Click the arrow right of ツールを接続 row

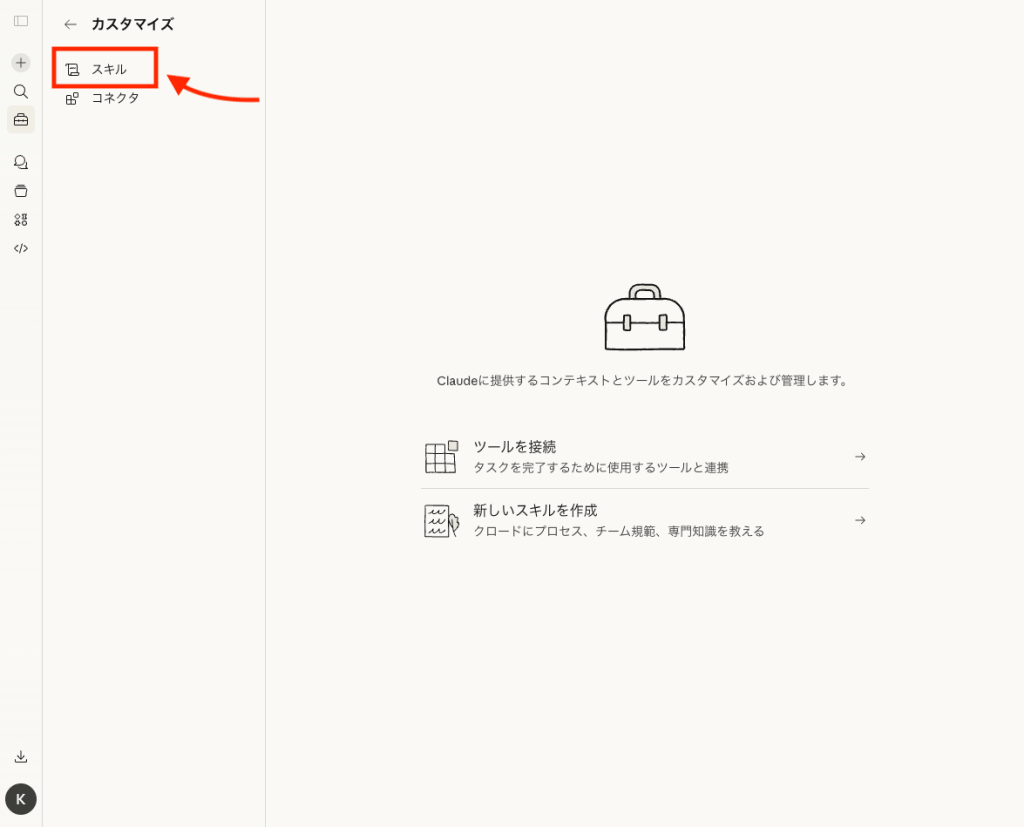coord(859,457)
